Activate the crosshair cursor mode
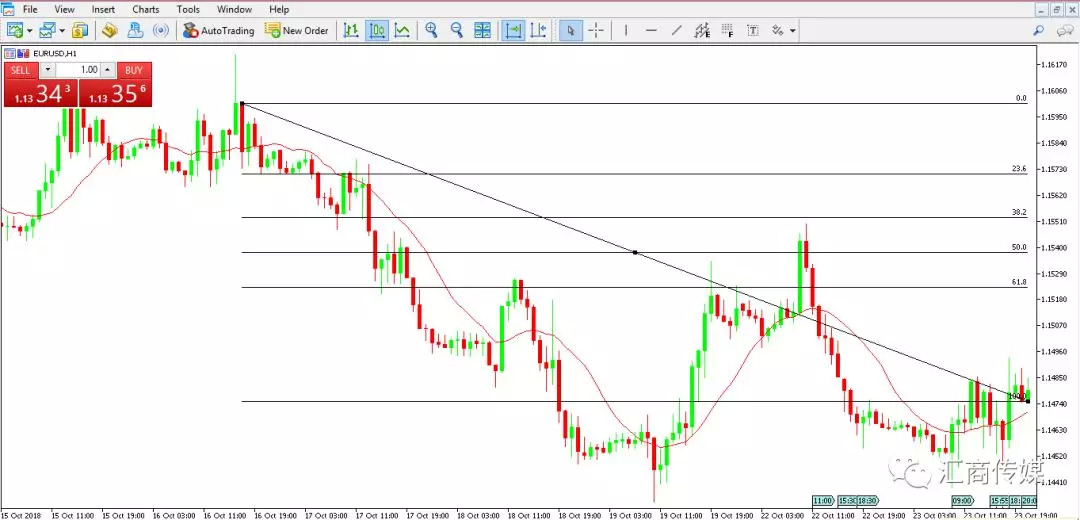1080x520 pixels. (x=596, y=30)
